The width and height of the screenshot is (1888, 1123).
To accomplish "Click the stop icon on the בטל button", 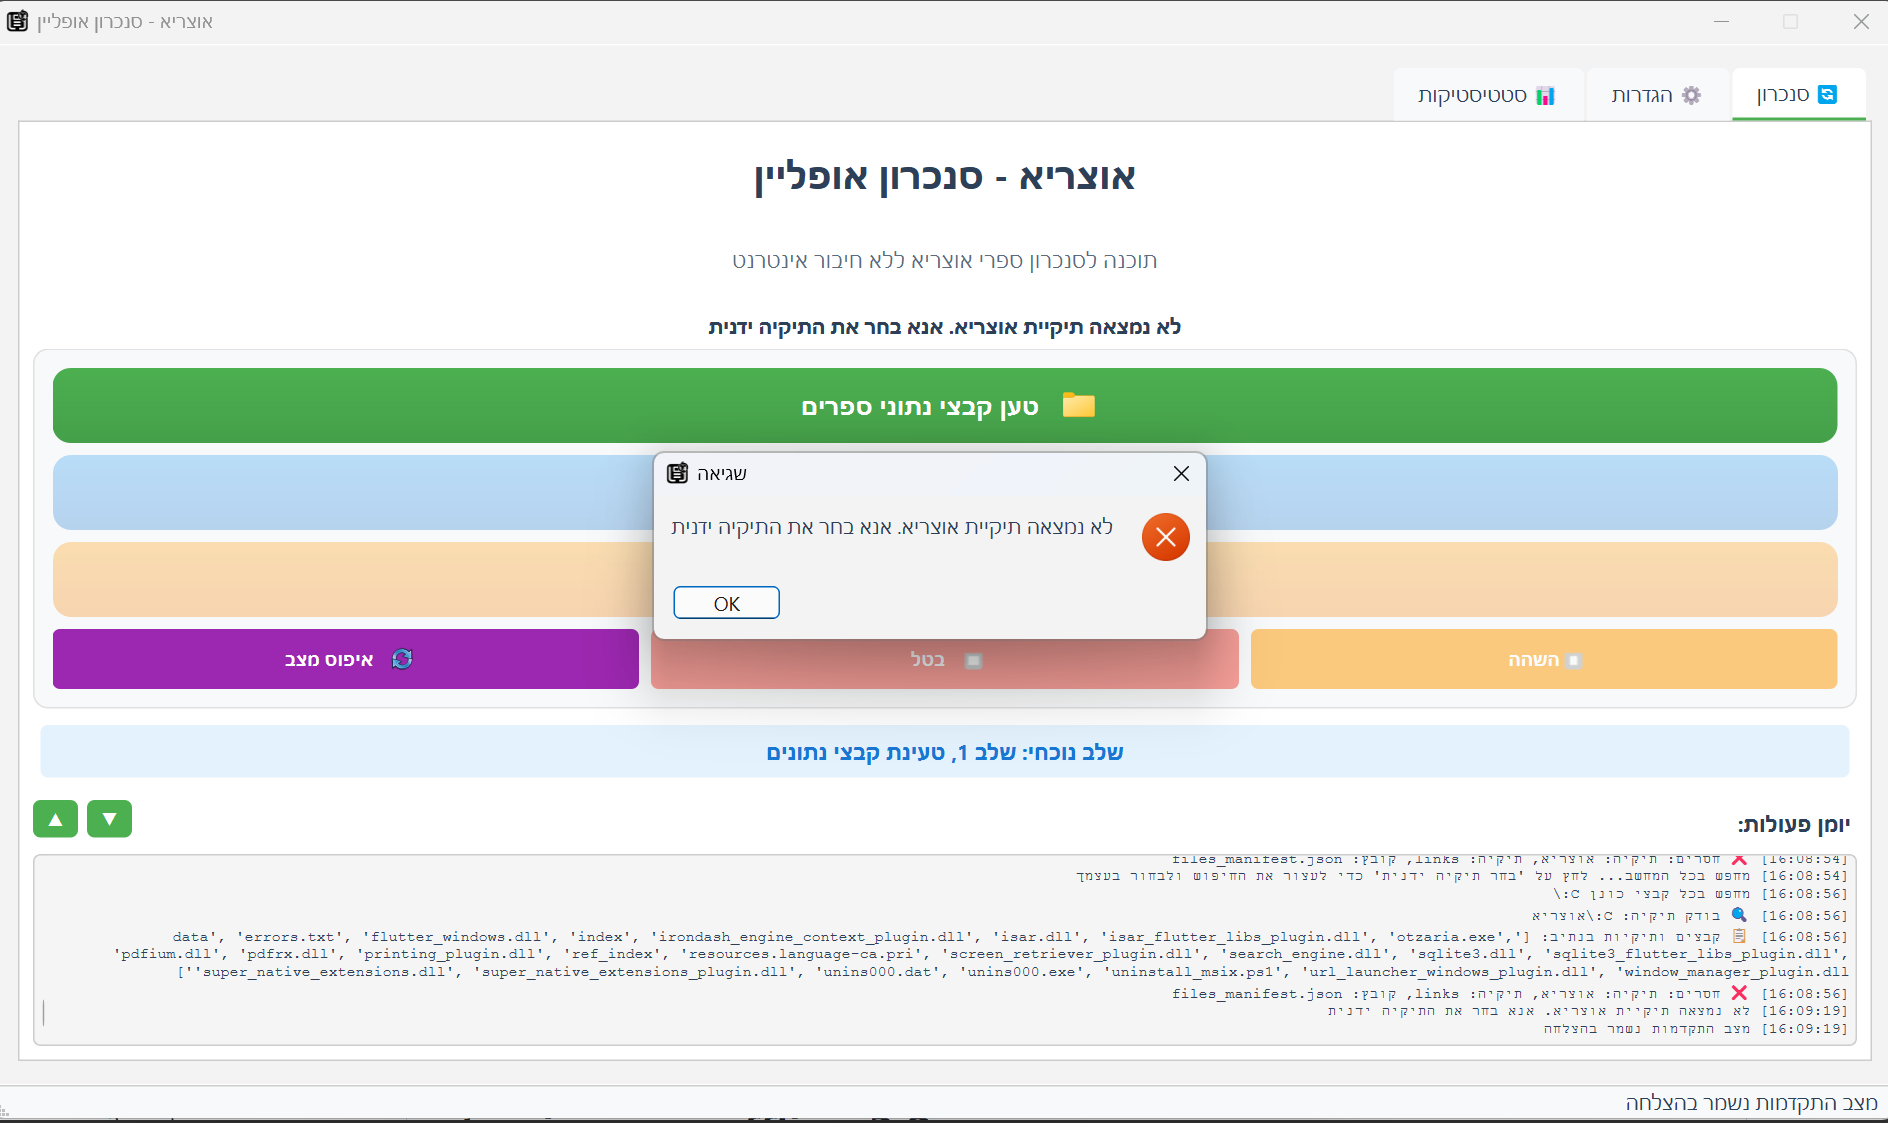I will (x=973, y=660).
